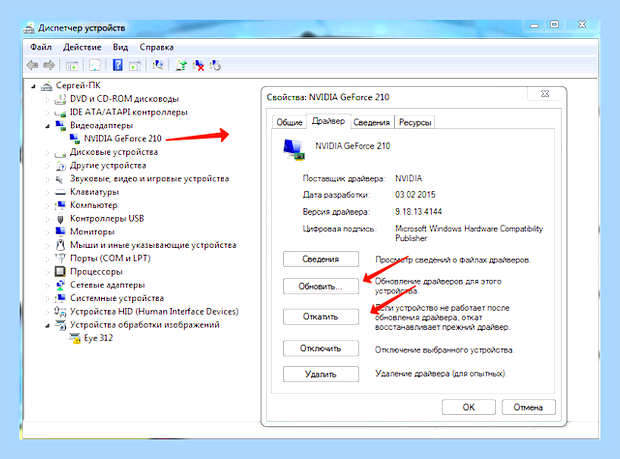620x459 pixels.
Task: Click the Сетевые адаптеры icon
Action: tap(60, 285)
